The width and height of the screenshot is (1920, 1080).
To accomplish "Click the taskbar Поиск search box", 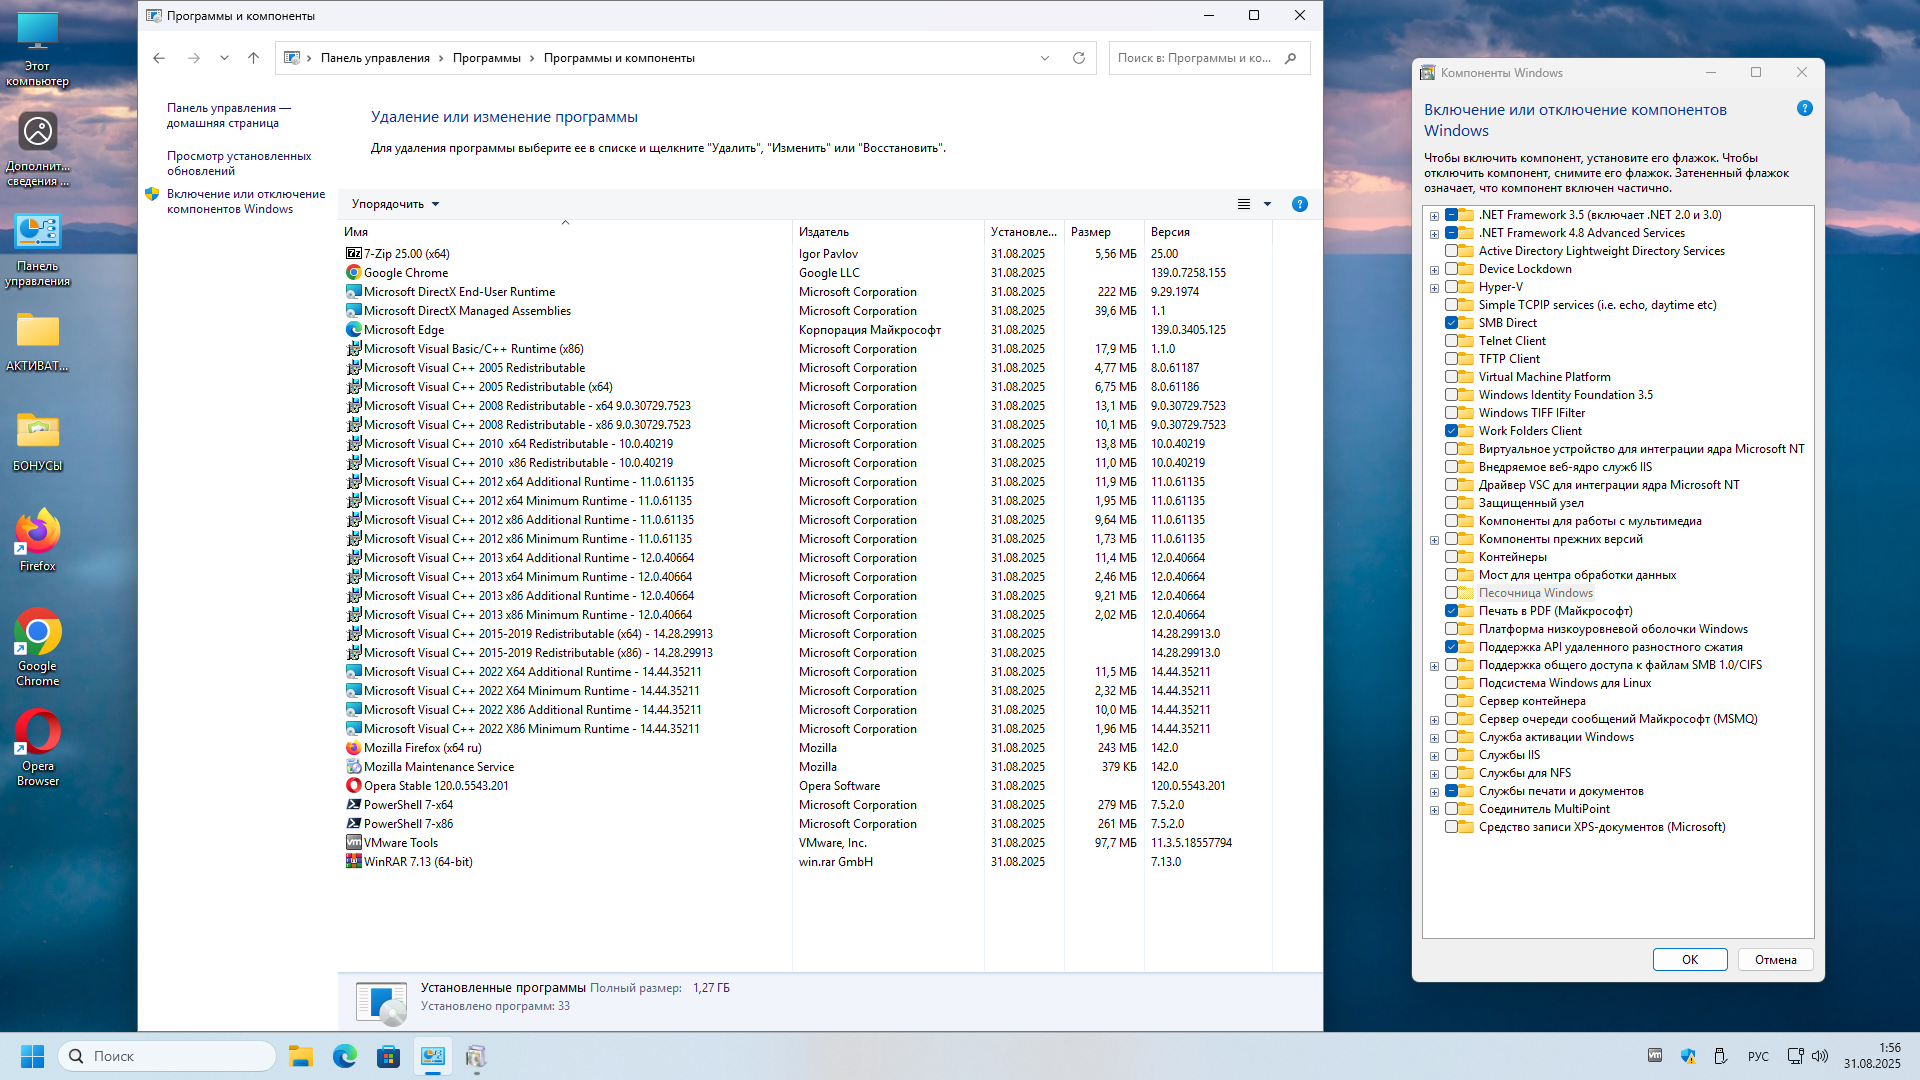I will (167, 1056).
